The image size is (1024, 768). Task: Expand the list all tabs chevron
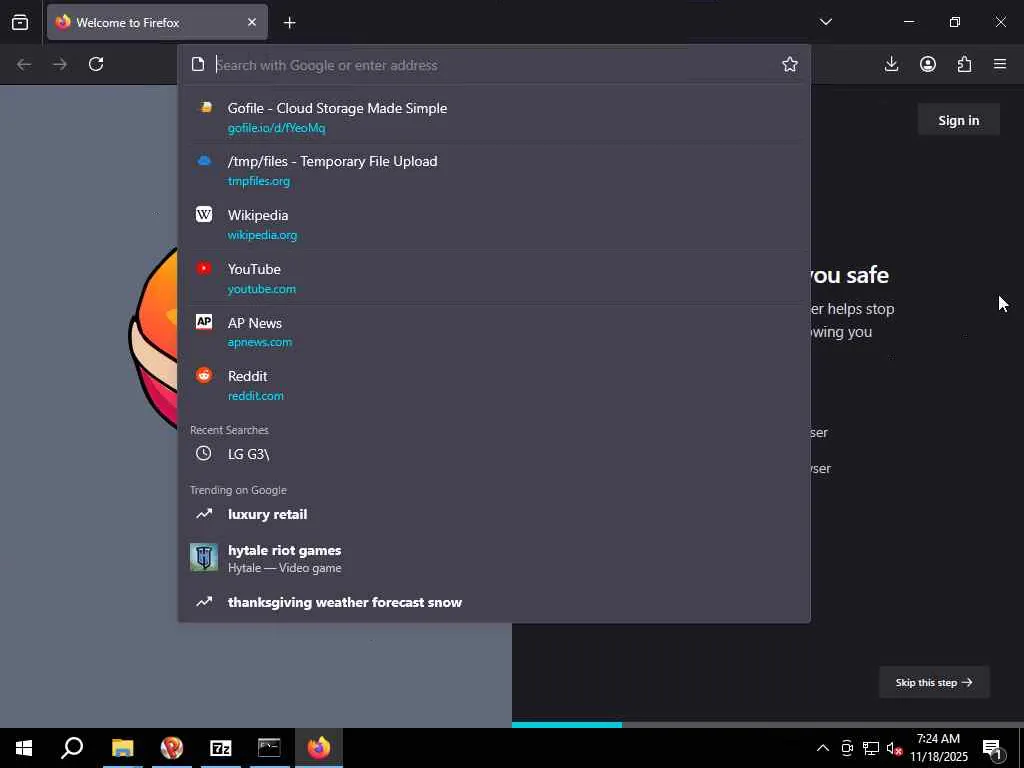(825, 22)
